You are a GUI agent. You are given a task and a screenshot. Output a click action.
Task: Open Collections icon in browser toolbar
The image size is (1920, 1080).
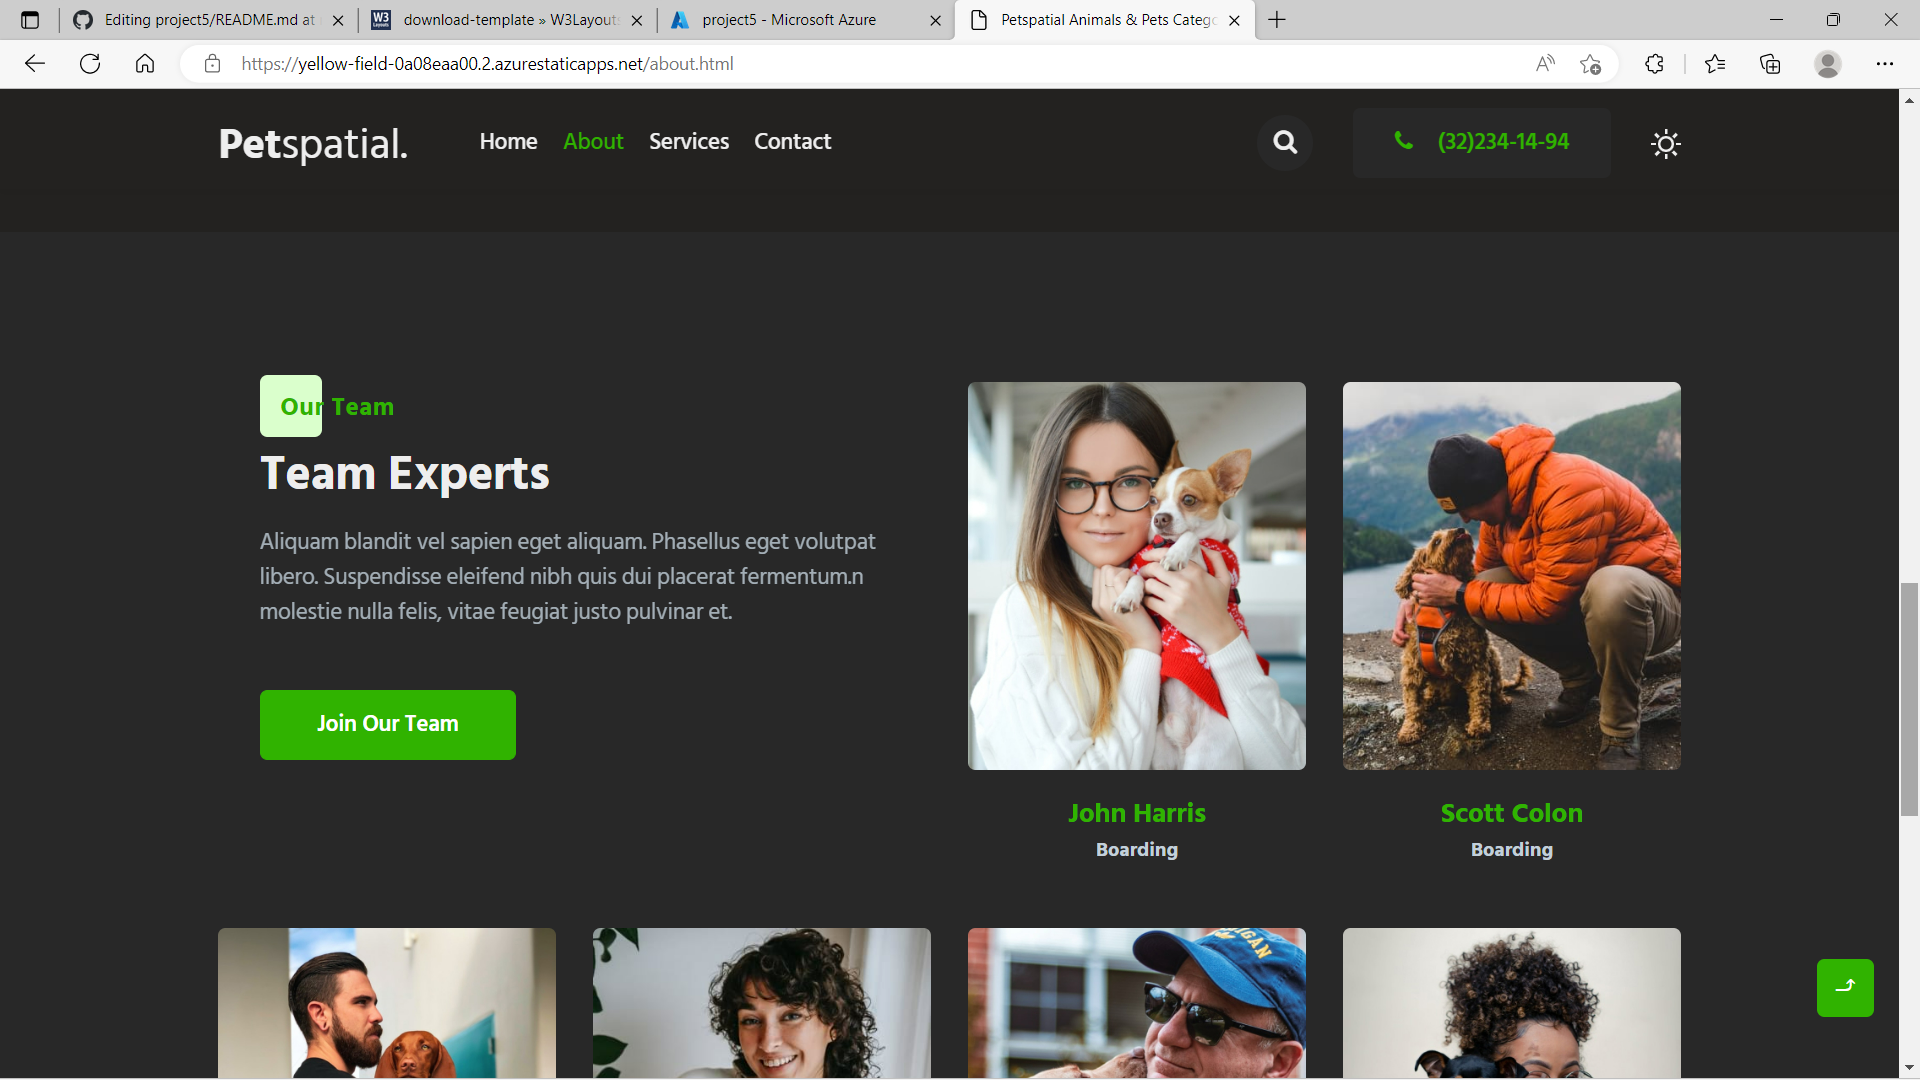(1770, 64)
